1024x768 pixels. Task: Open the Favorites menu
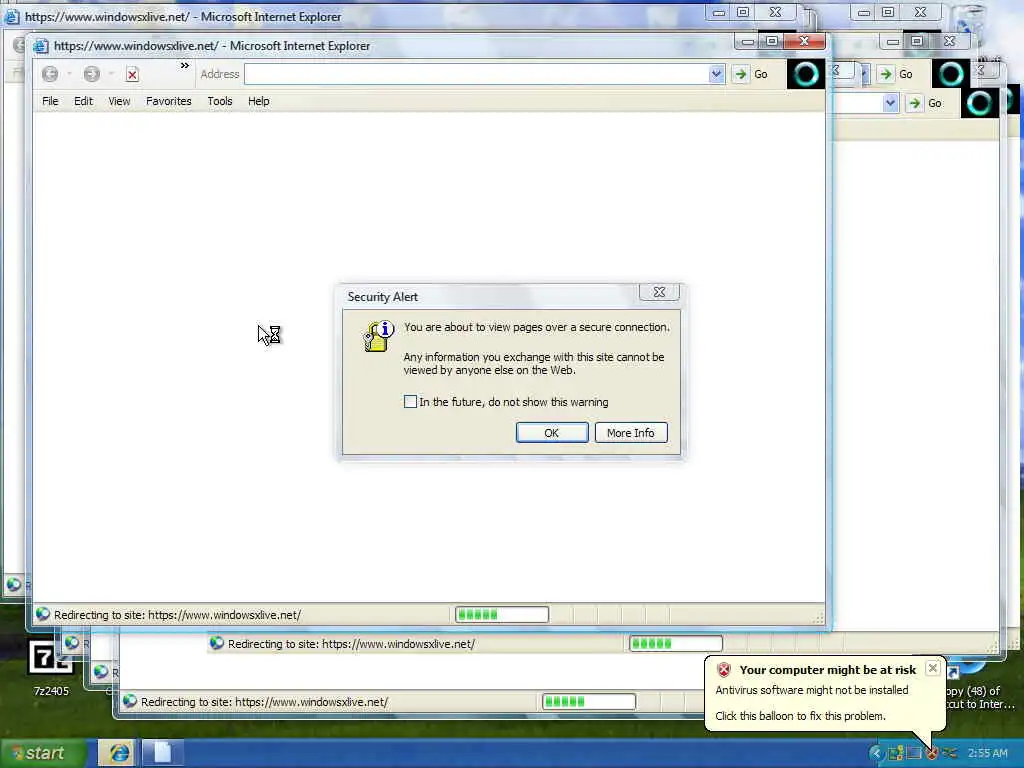click(x=168, y=101)
